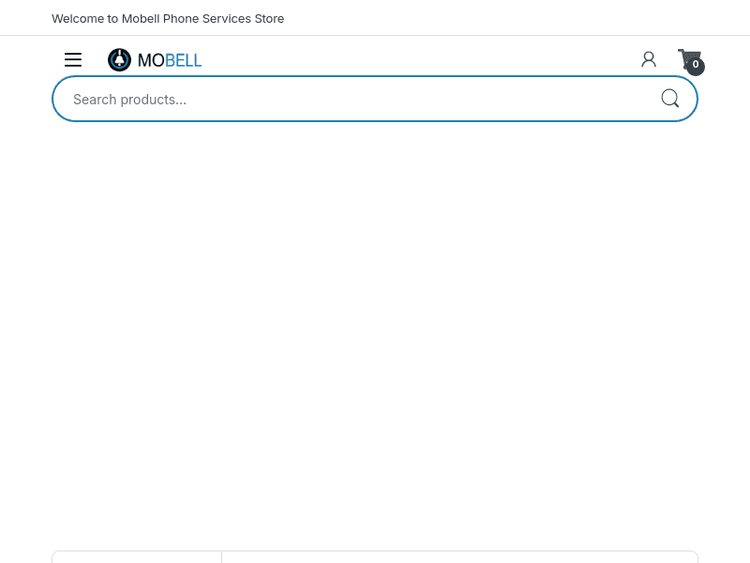750x563 pixels.
Task: Expand the off-canvas menu via three-line icon
Action: pyautogui.click(x=73, y=60)
